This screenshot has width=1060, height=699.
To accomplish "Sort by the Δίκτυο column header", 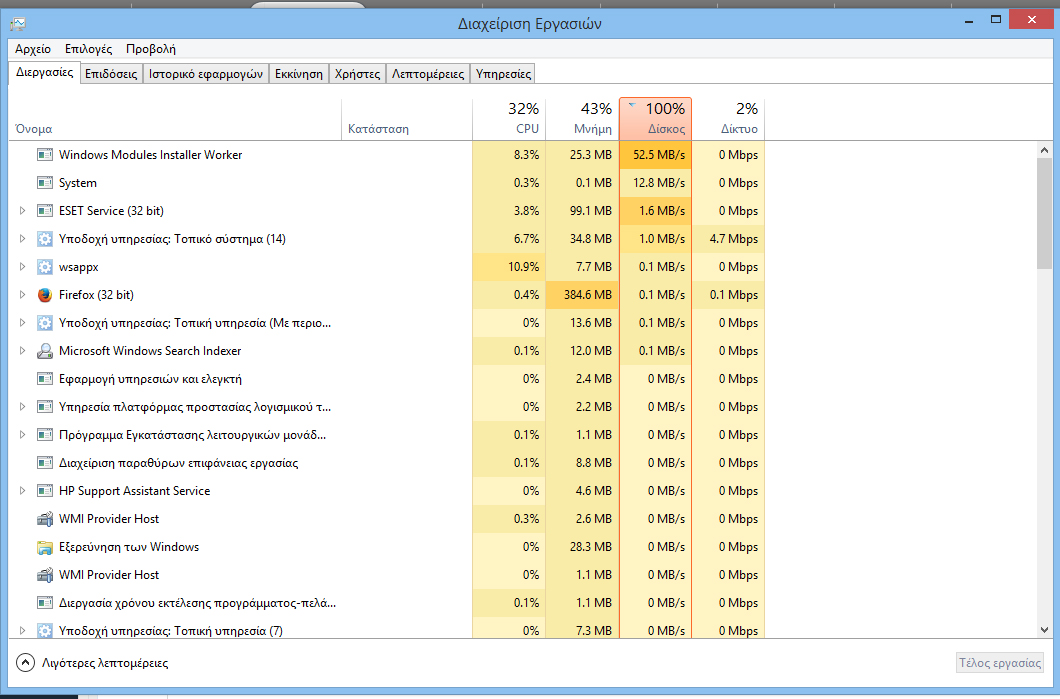I will (729, 119).
